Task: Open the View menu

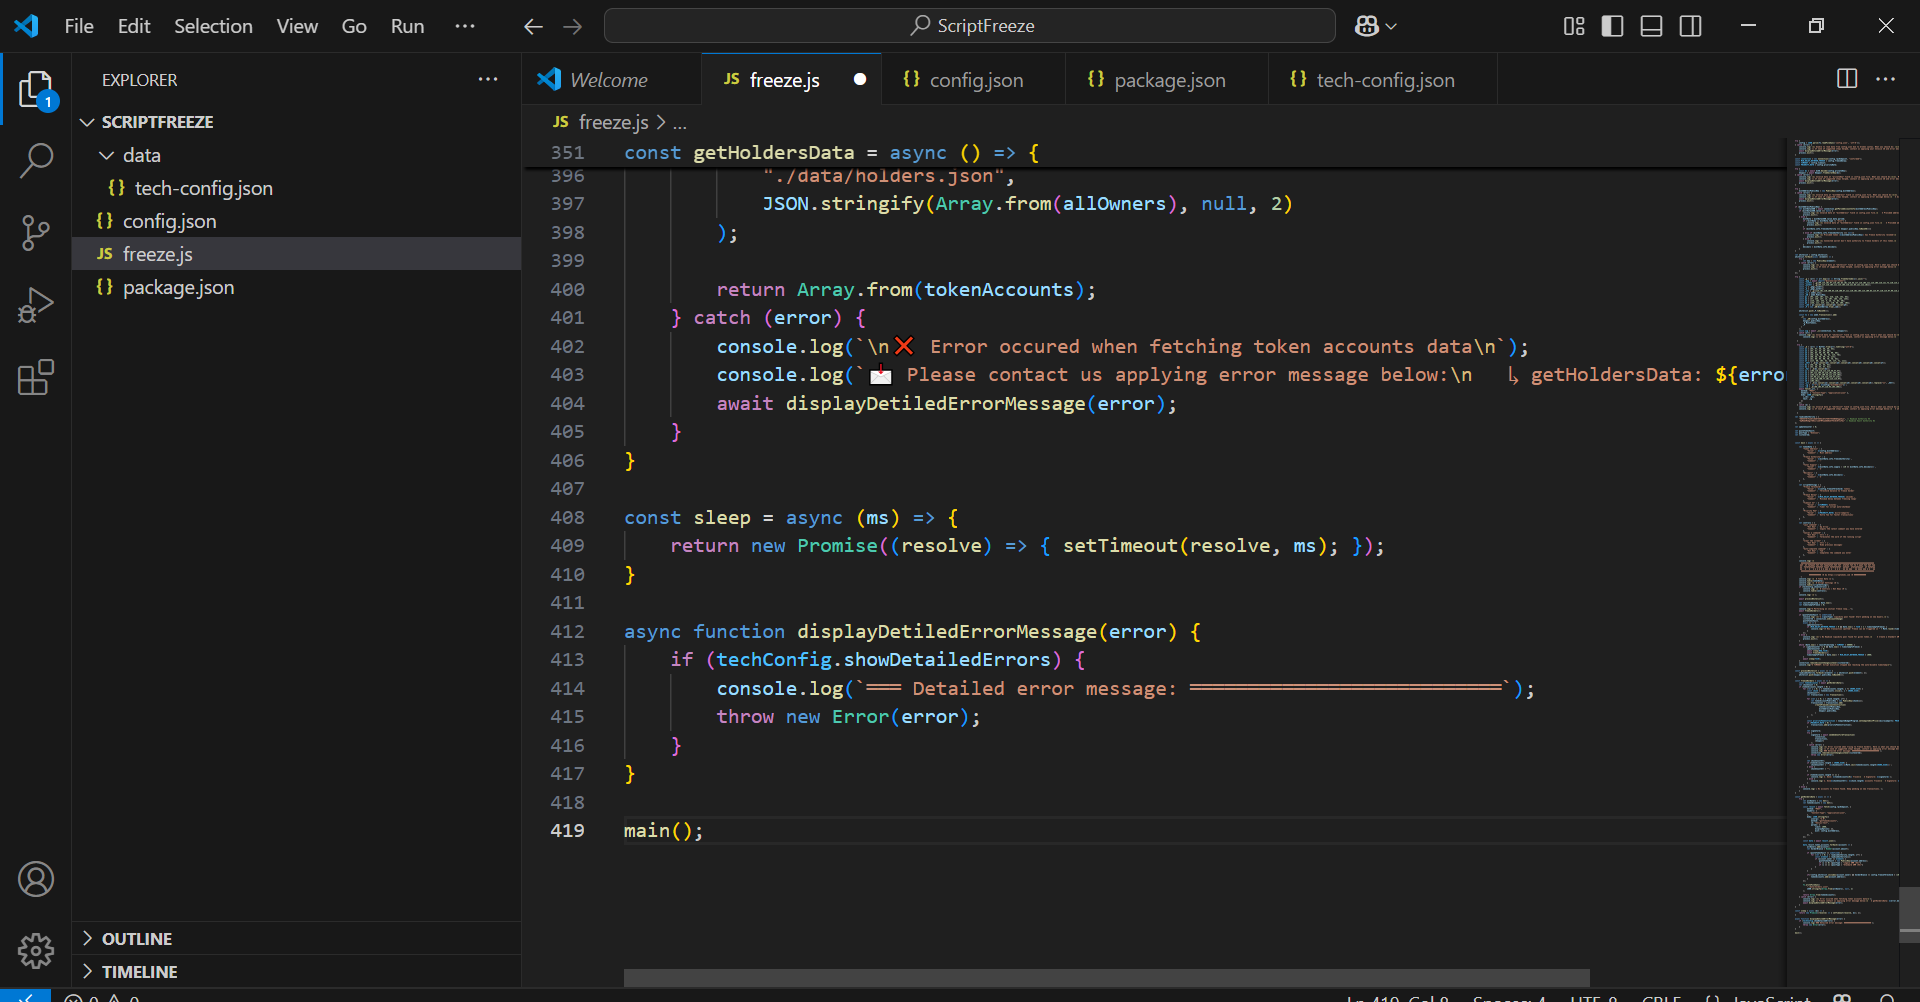Action: pyautogui.click(x=297, y=26)
